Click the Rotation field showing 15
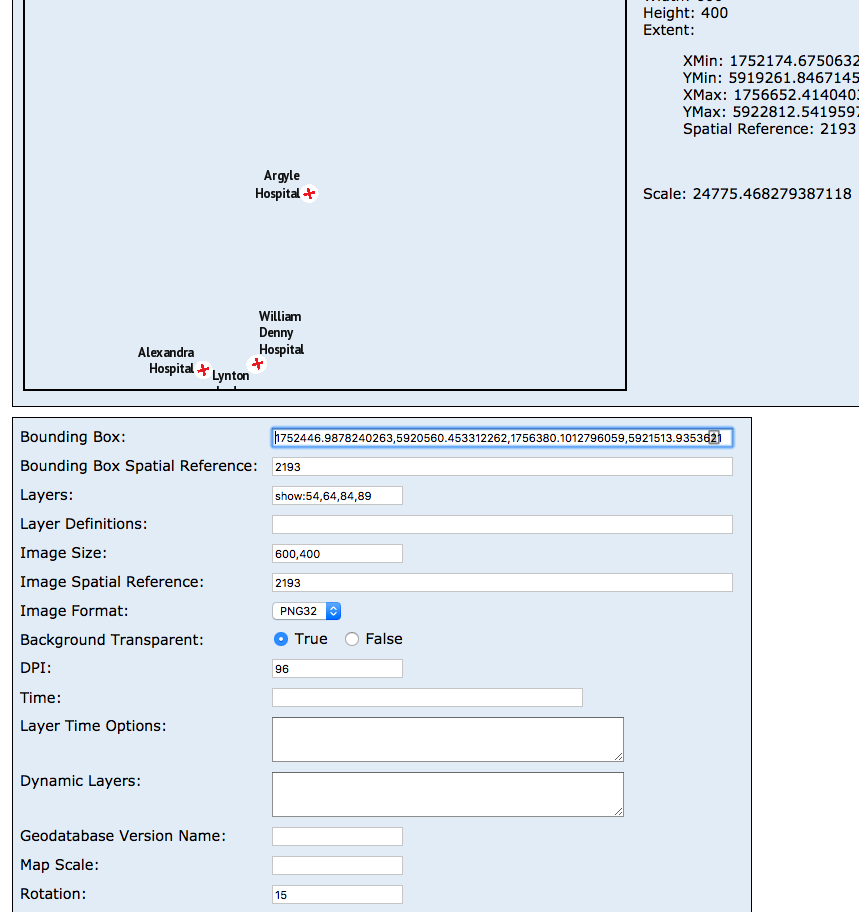 click(337, 895)
